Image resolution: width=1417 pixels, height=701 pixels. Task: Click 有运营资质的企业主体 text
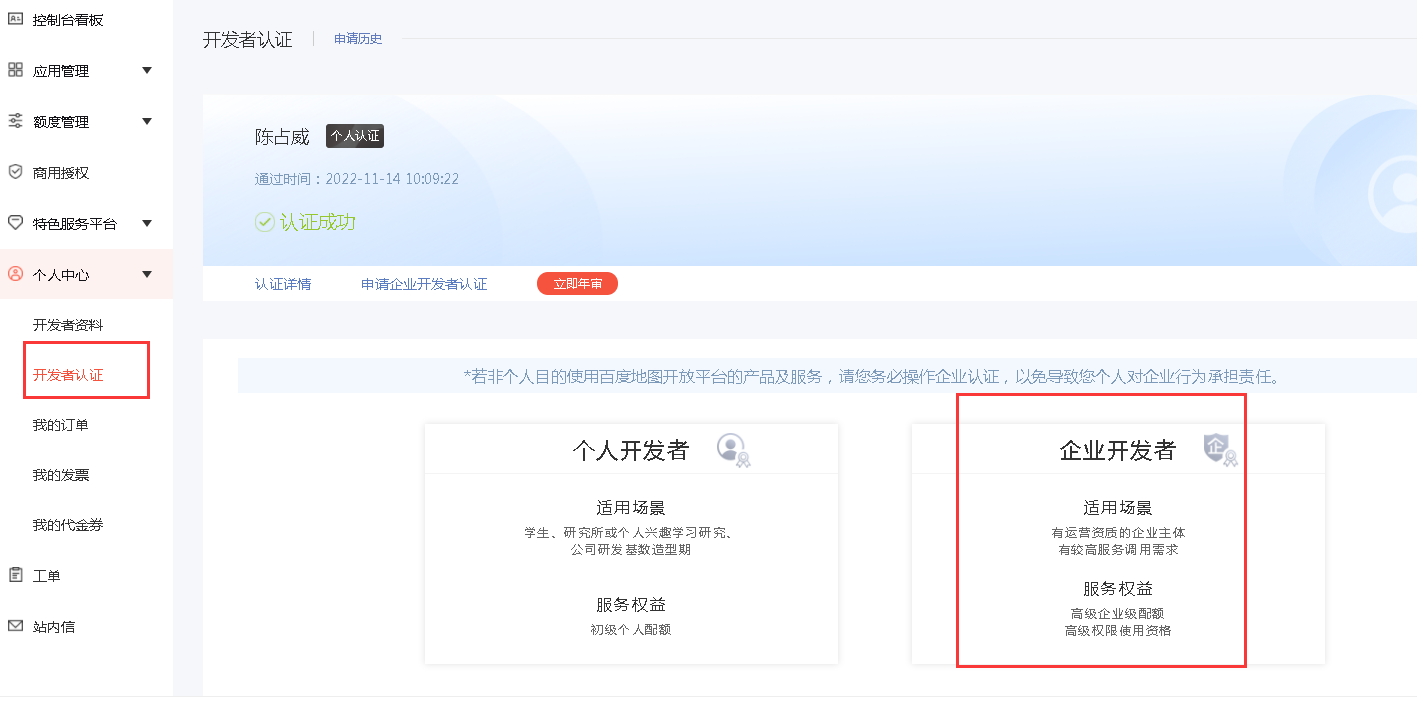point(1118,533)
